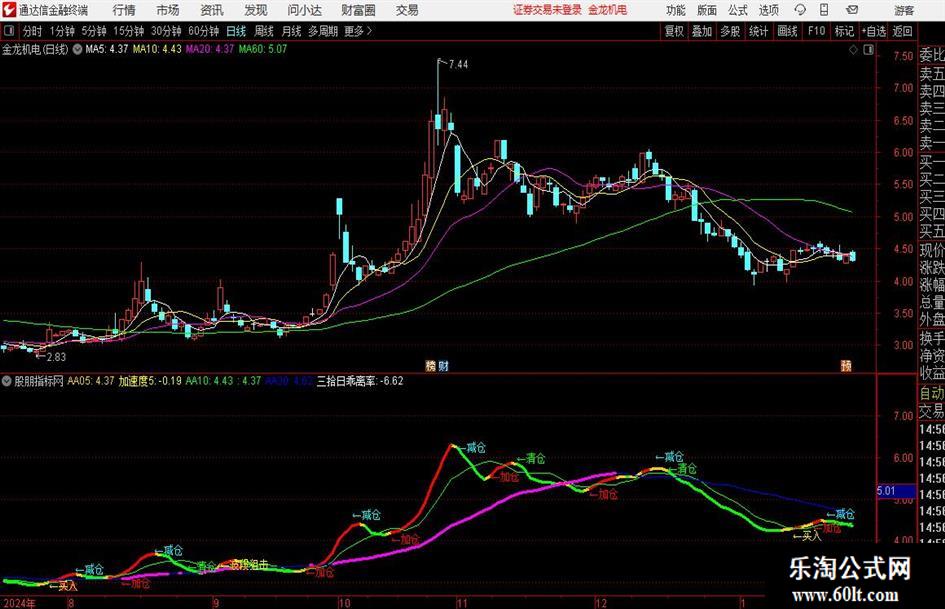Click the MA20: 4.37 indicator label
The width and height of the screenshot is (945, 609).
pyautogui.click(x=210, y=49)
